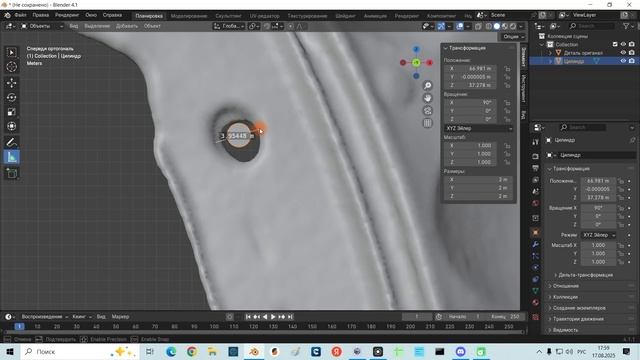The height and width of the screenshot is (360, 640).
Task: Activate the Annotate tool
Action: tap(11, 142)
